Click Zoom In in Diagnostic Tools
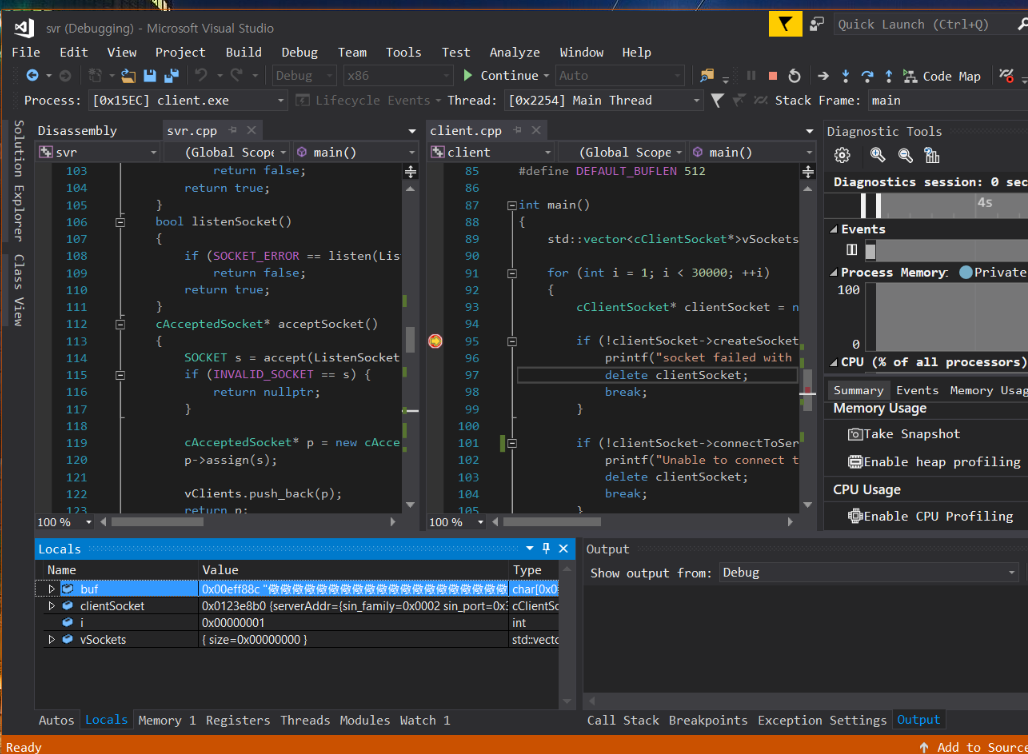Viewport: 1028px width, 754px height. [877, 155]
